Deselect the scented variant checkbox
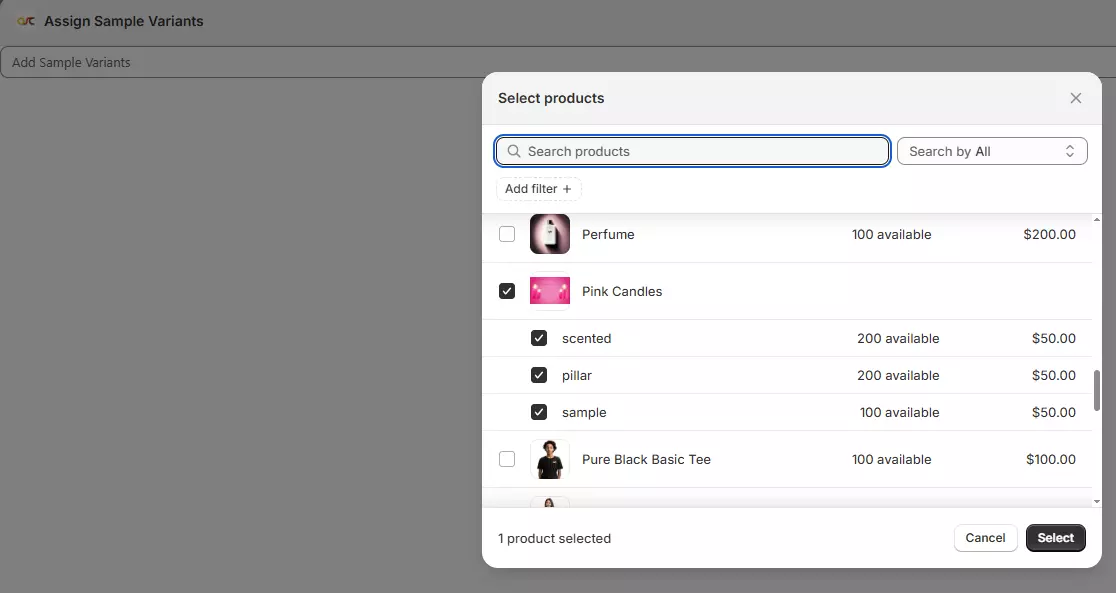This screenshot has height=593, width=1116. 539,338
